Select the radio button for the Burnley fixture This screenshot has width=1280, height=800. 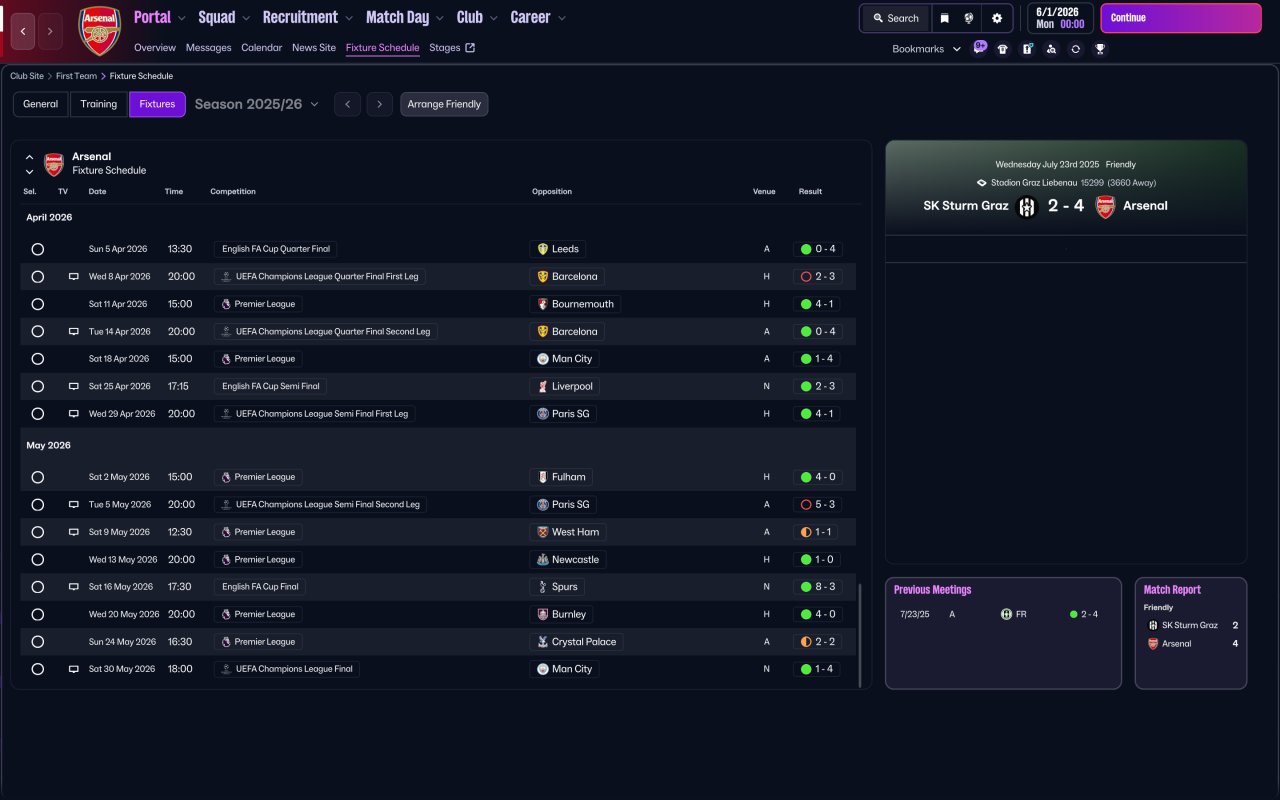pyautogui.click(x=38, y=614)
